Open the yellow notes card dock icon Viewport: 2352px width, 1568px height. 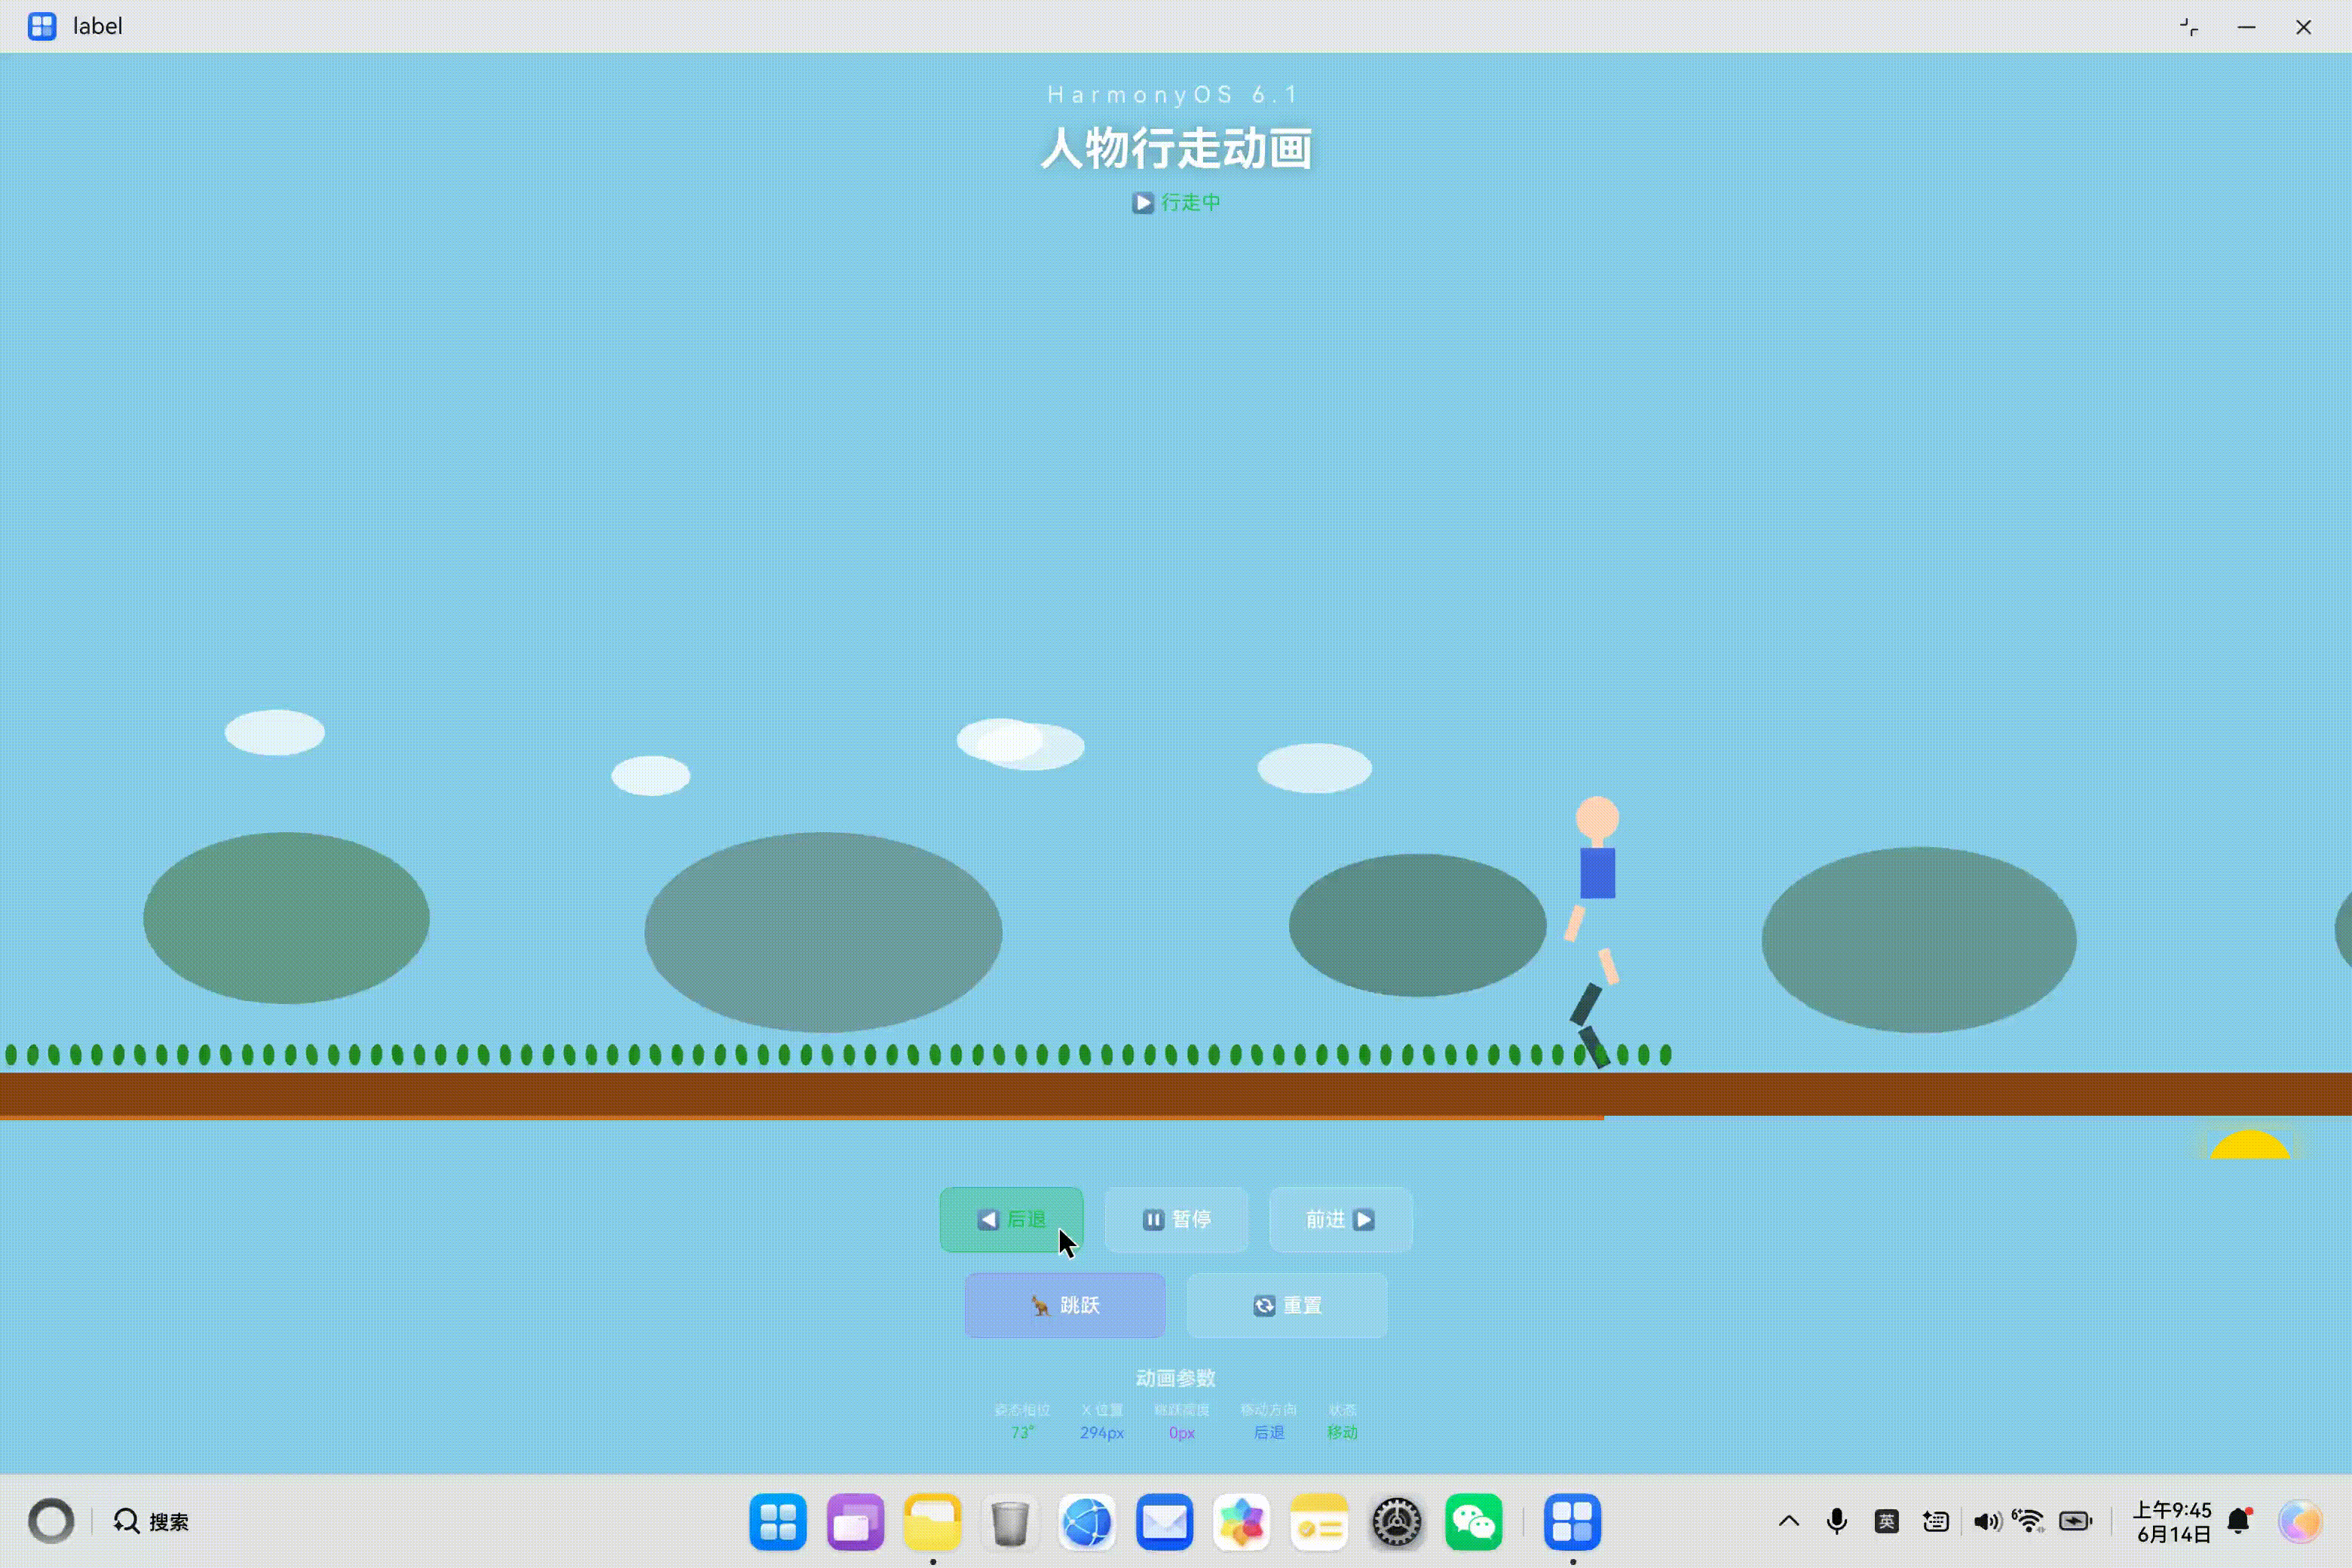(1319, 1522)
